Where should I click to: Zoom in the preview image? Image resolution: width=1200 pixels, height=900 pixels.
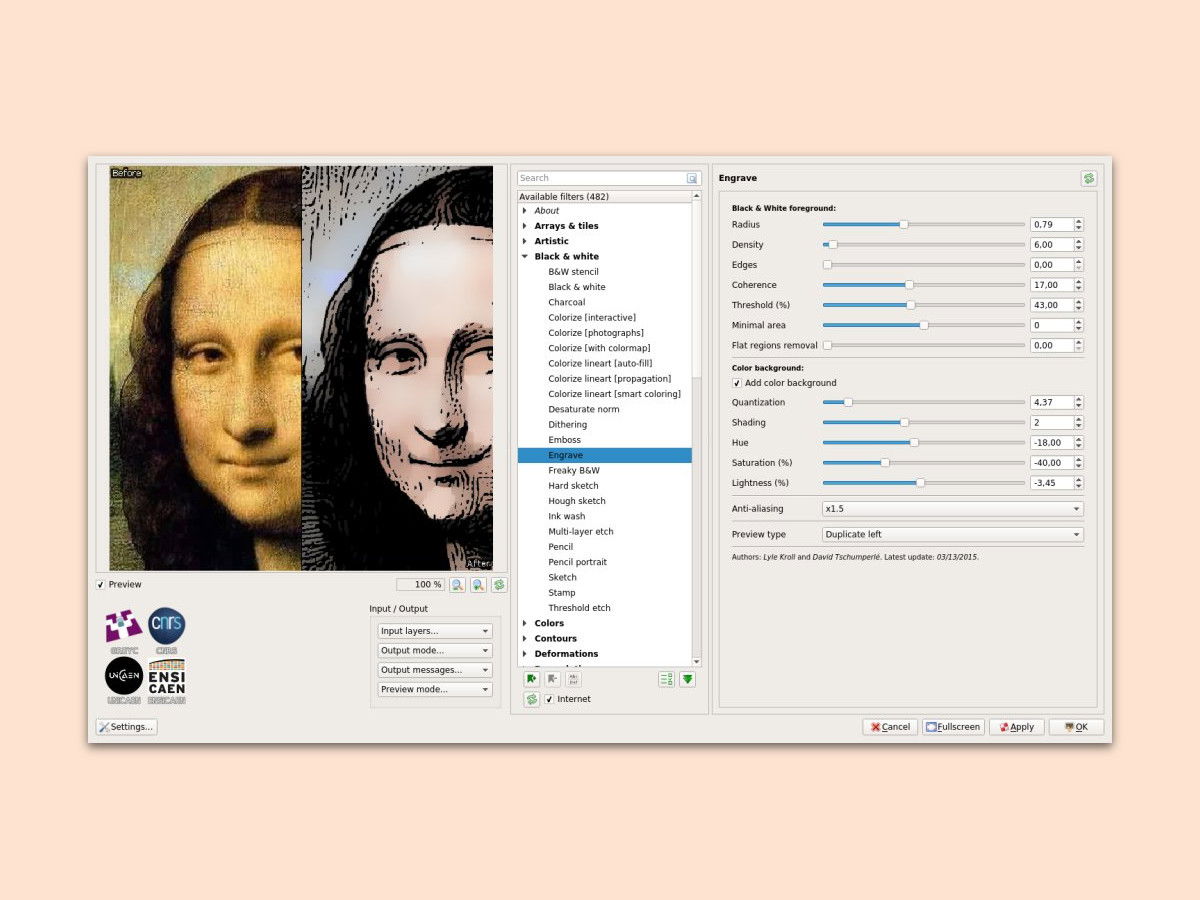tap(478, 585)
